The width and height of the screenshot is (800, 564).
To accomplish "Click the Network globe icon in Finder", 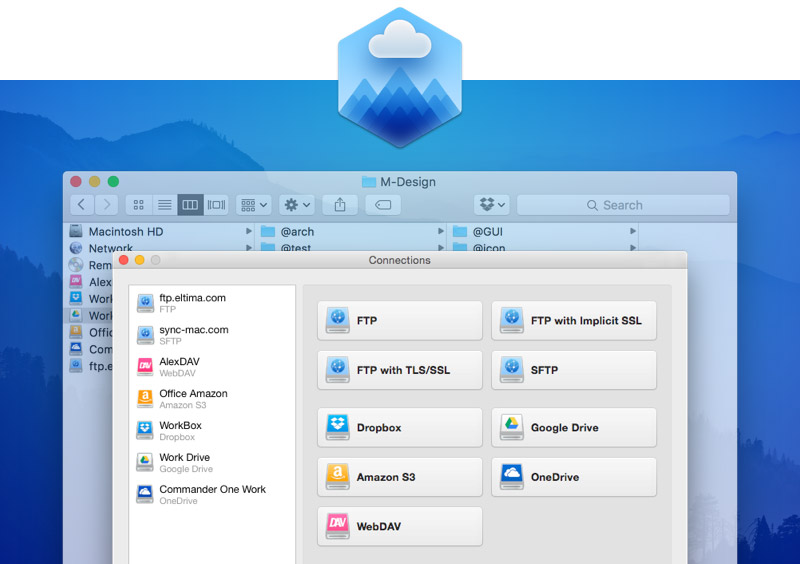I will pyautogui.click(x=76, y=248).
